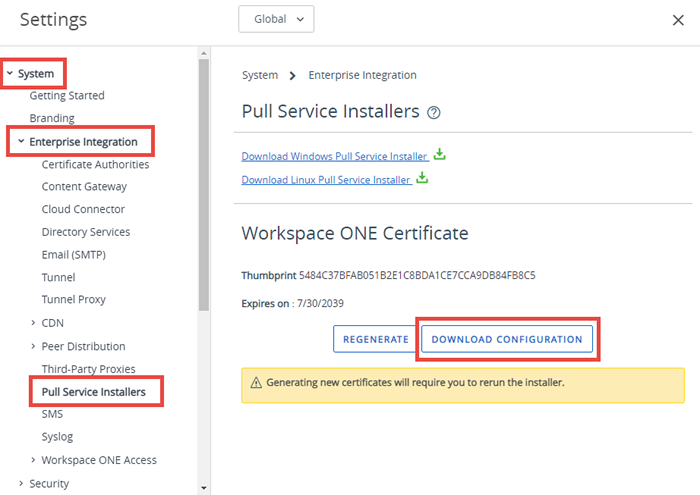Collapse the System tree section
This screenshot has height=495, width=700.
point(10,73)
